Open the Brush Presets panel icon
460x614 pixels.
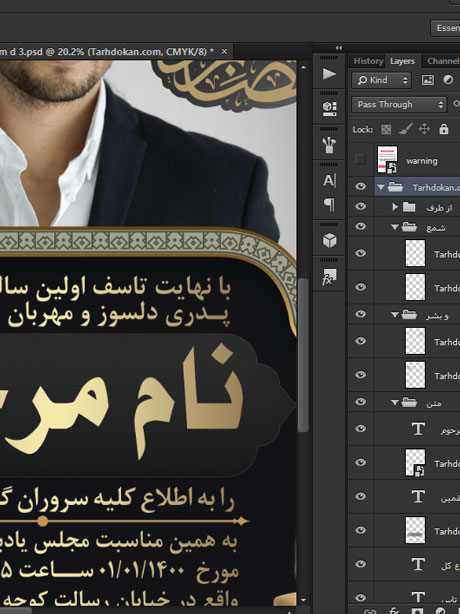click(x=329, y=145)
